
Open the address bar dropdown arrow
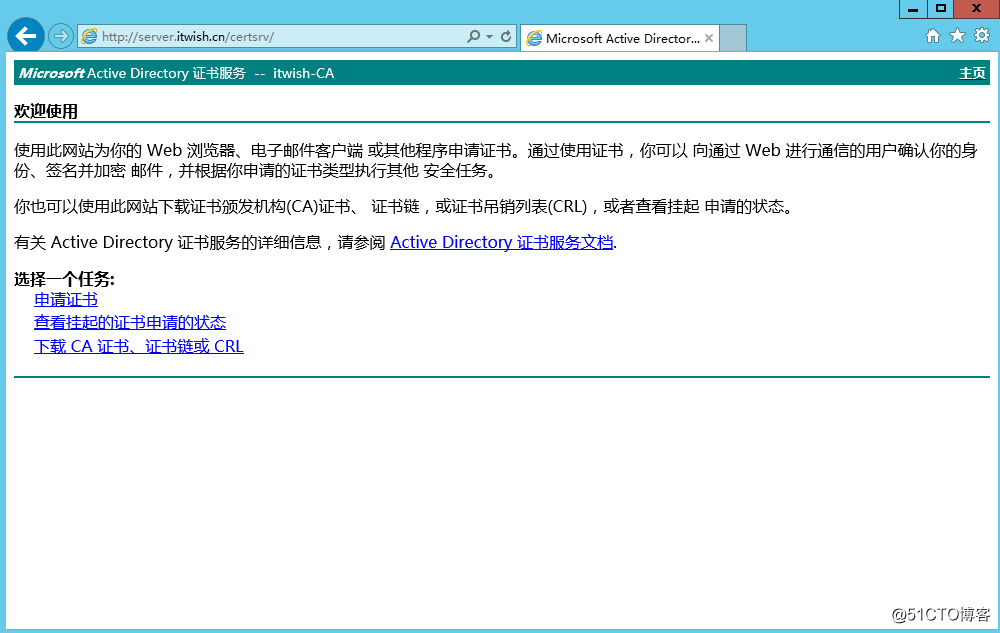489,37
